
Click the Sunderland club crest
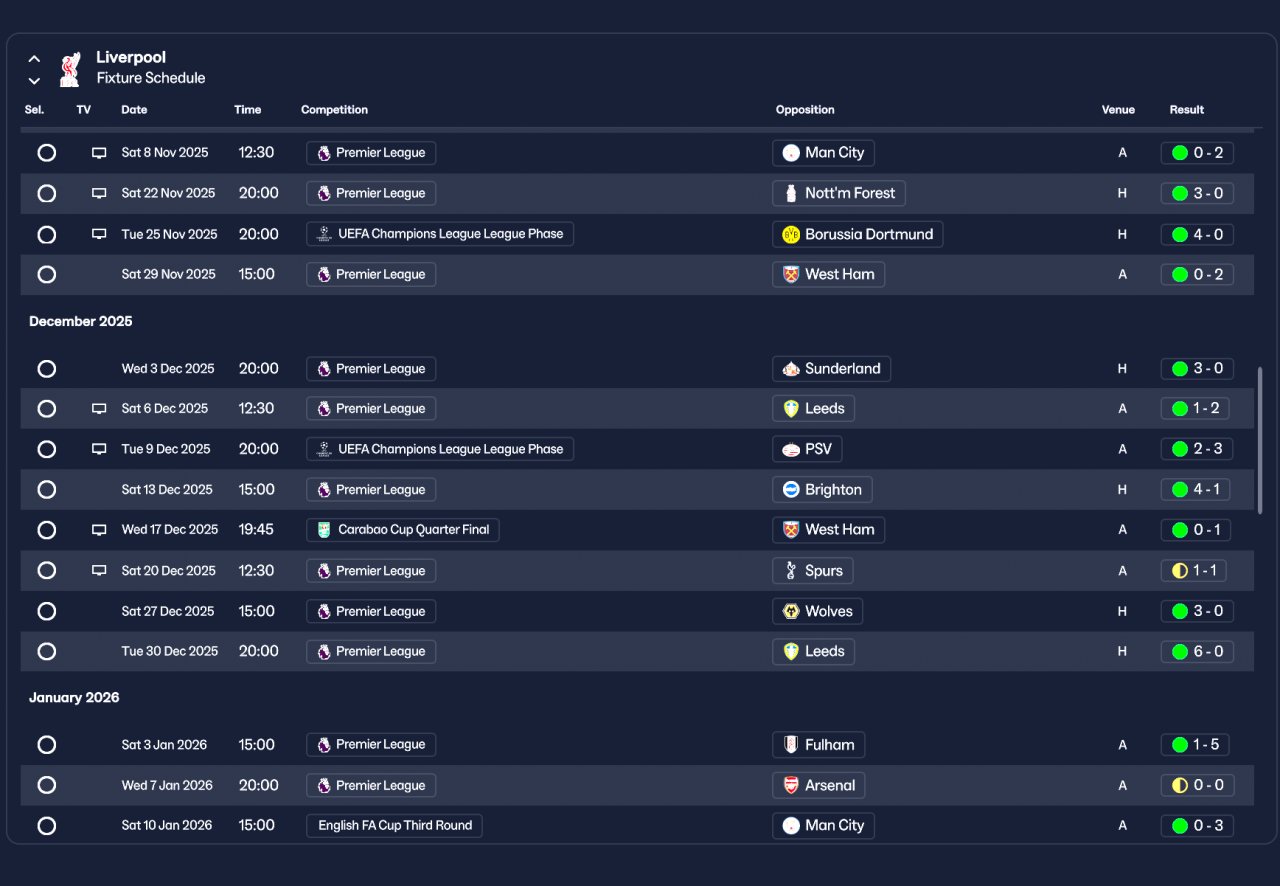tap(791, 368)
